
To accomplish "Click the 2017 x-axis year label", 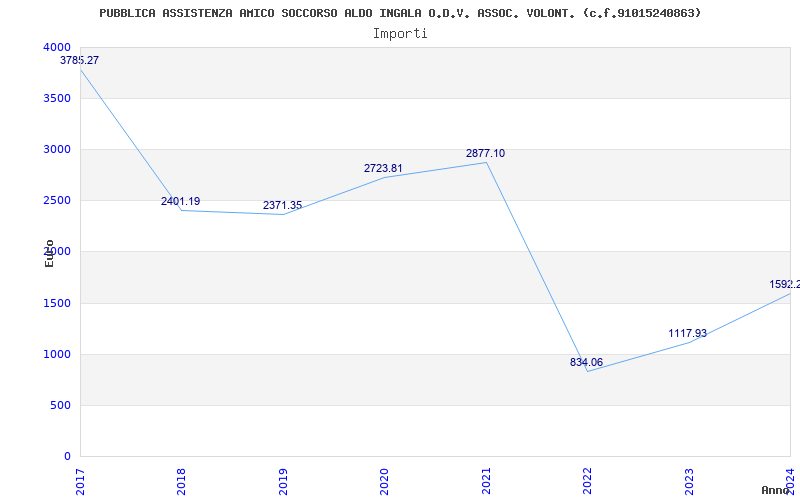I will coord(80,481).
